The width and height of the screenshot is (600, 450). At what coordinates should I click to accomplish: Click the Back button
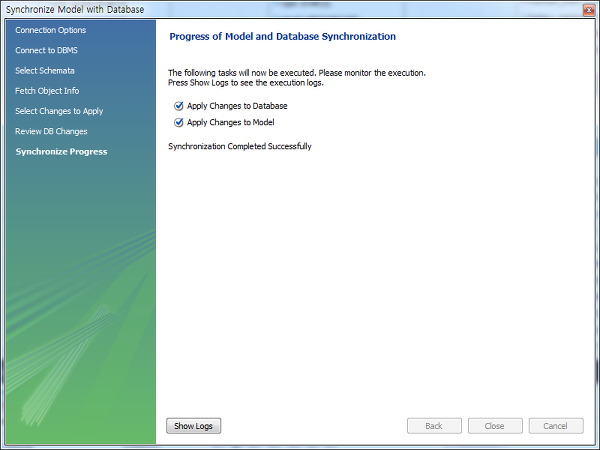click(434, 426)
